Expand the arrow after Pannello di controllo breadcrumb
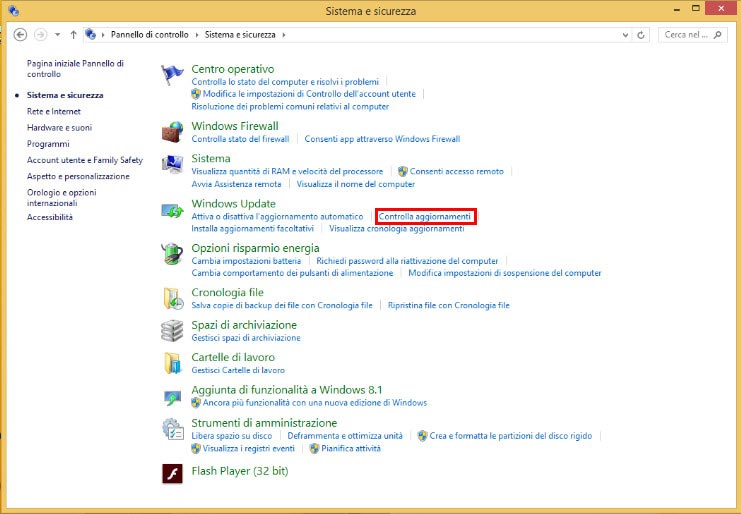 pyautogui.click(x=197, y=35)
